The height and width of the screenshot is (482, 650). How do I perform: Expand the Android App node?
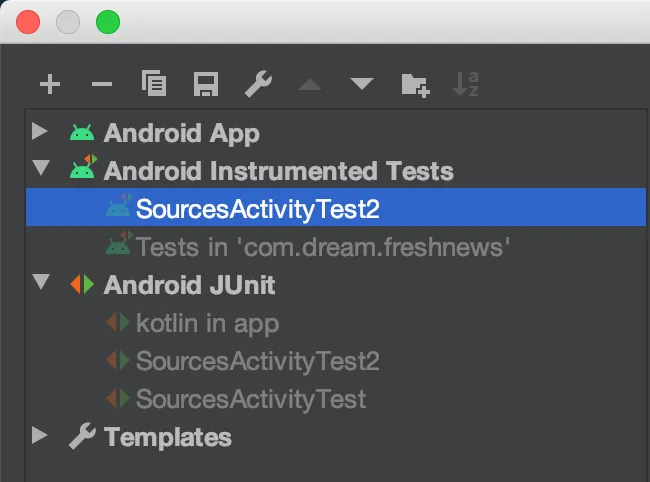(40, 132)
